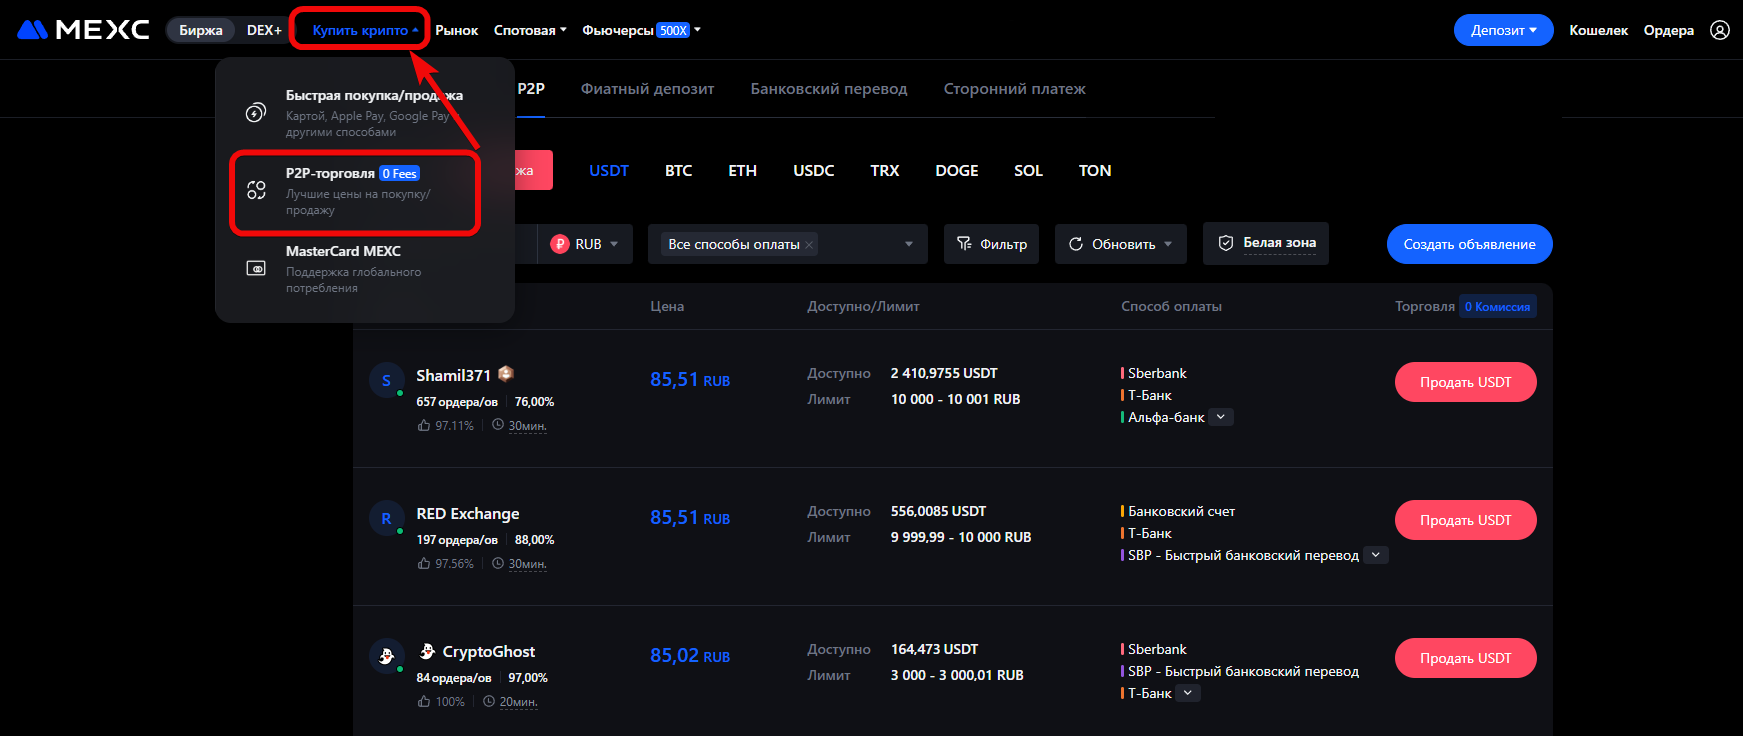Image resolution: width=1743 pixels, height=736 pixels.
Task: Select the BTC coin tab
Action: tap(678, 171)
